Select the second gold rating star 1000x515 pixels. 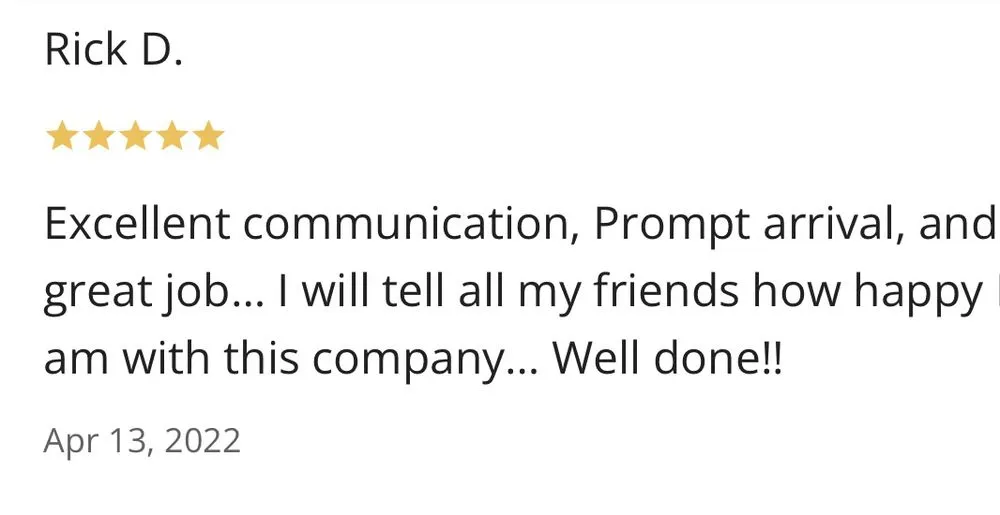[x=98, y=136]
